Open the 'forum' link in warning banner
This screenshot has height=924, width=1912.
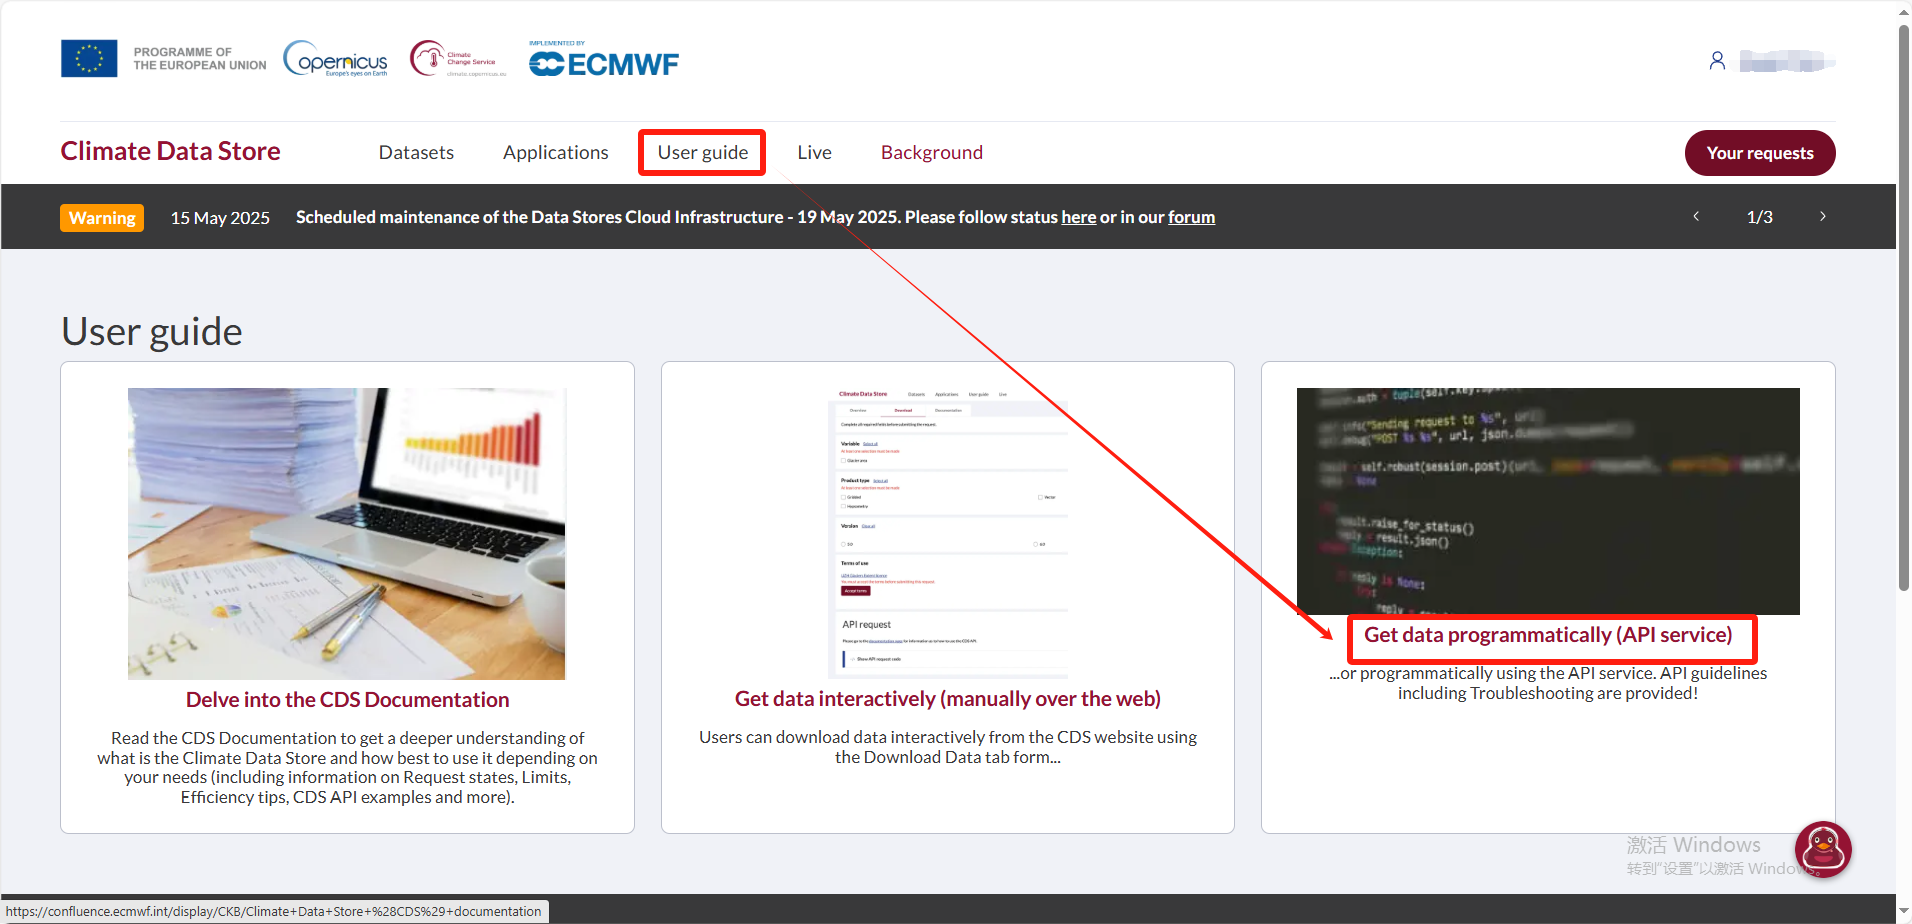[x=1191, y=217]
